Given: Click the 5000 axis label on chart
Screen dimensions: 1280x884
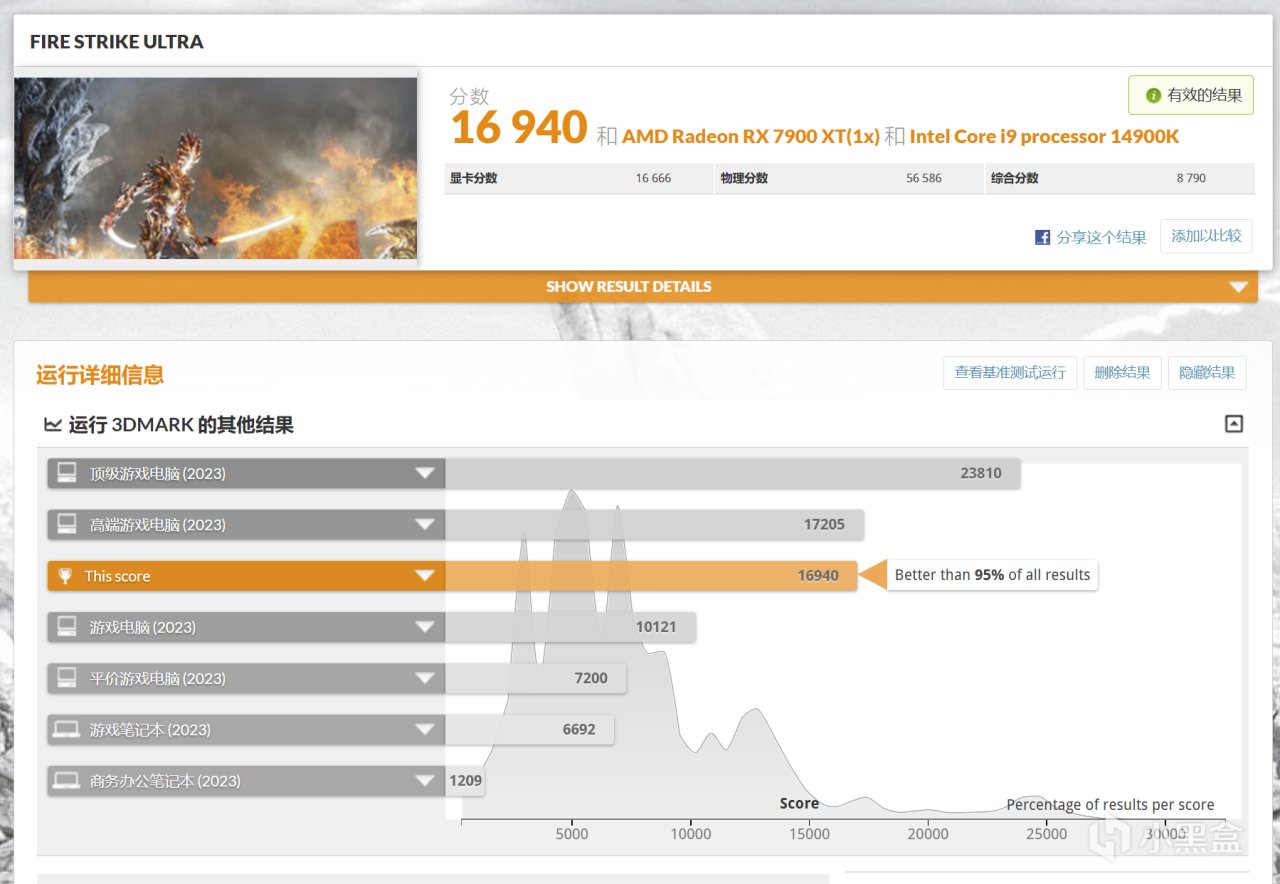Looking at the screenshot, I should [x=572, y=834].
